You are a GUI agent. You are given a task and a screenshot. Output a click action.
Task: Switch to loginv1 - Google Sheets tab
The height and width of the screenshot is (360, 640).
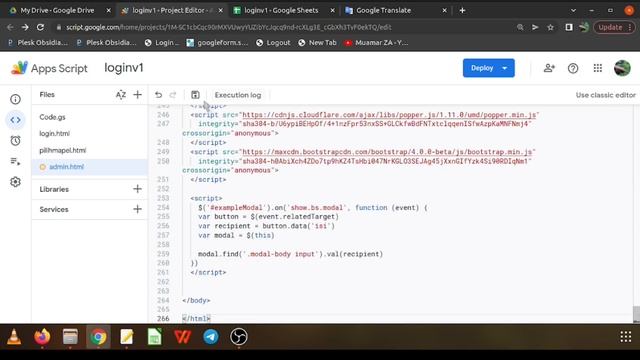(281, 11)
